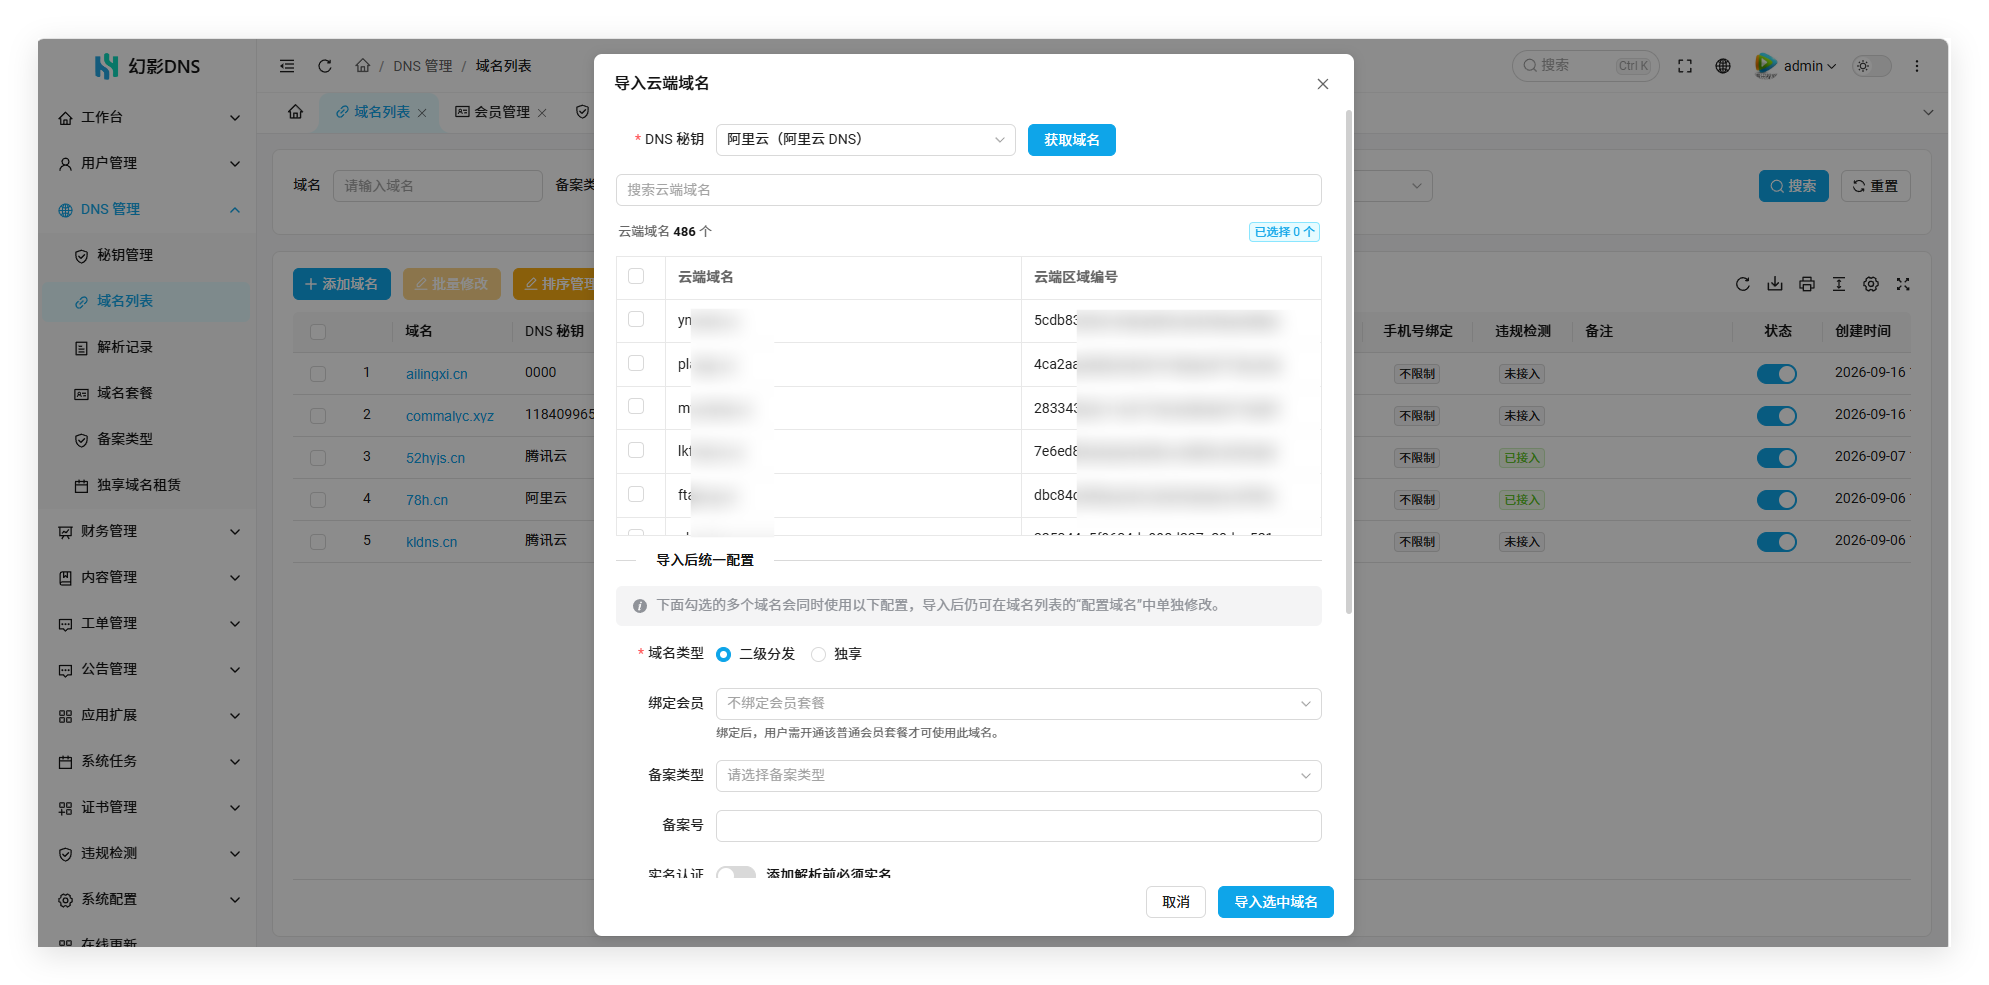Open 秘钥管理 in sidebar

click(x=149, y=255)
